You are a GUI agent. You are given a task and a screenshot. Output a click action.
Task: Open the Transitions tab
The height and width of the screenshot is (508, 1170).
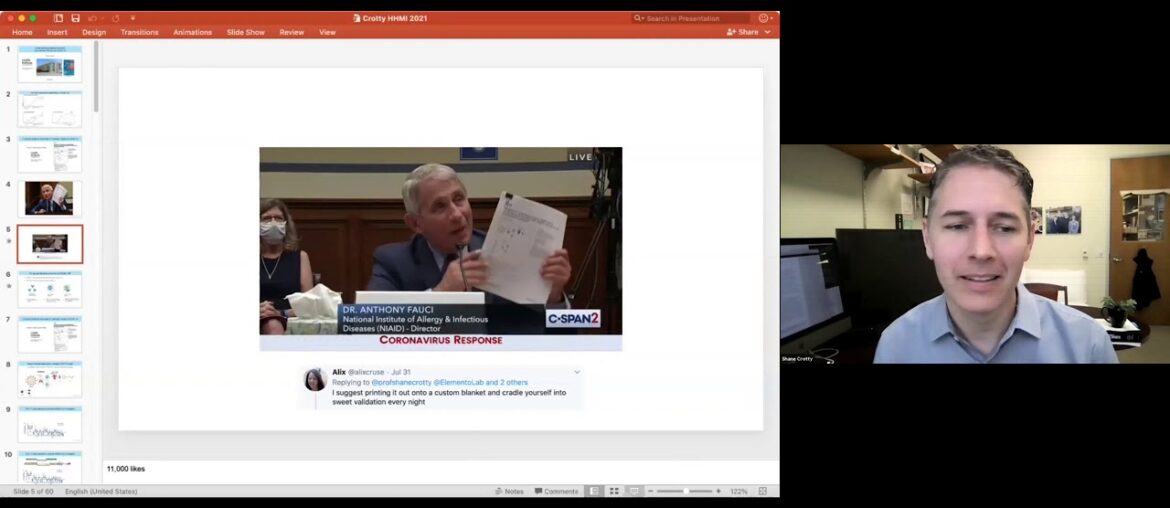(x=139, y=32)
